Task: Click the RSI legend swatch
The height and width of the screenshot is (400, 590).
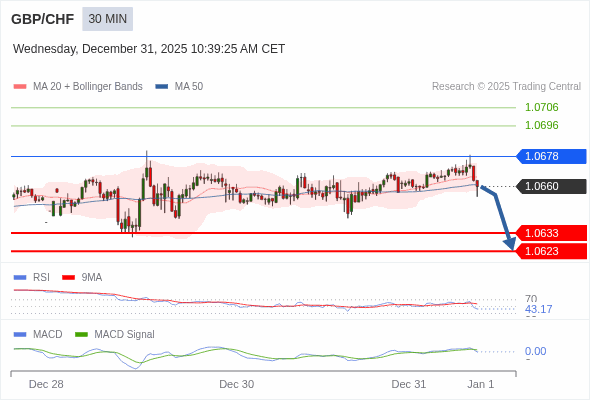Action: click(x=20, y=278)
